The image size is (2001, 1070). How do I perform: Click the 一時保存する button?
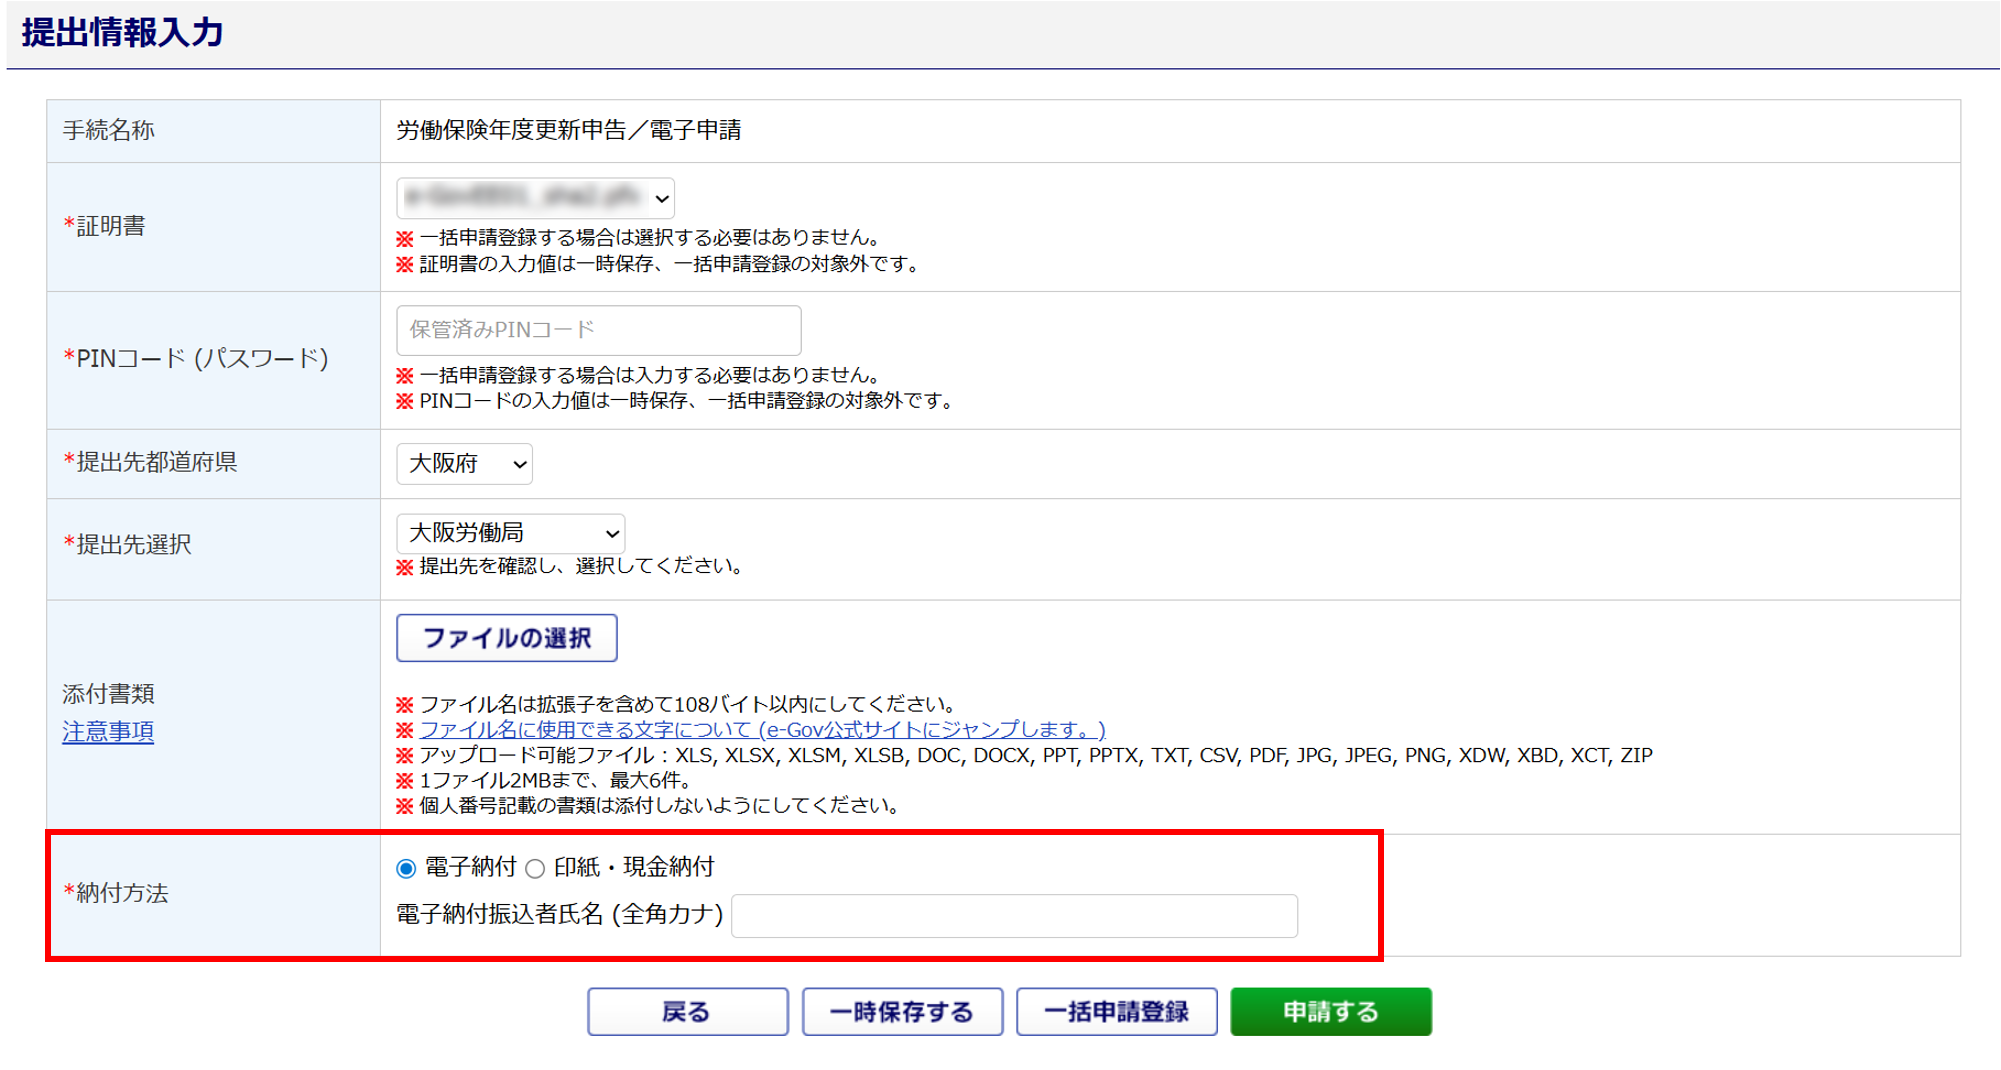pos(902,1012)
